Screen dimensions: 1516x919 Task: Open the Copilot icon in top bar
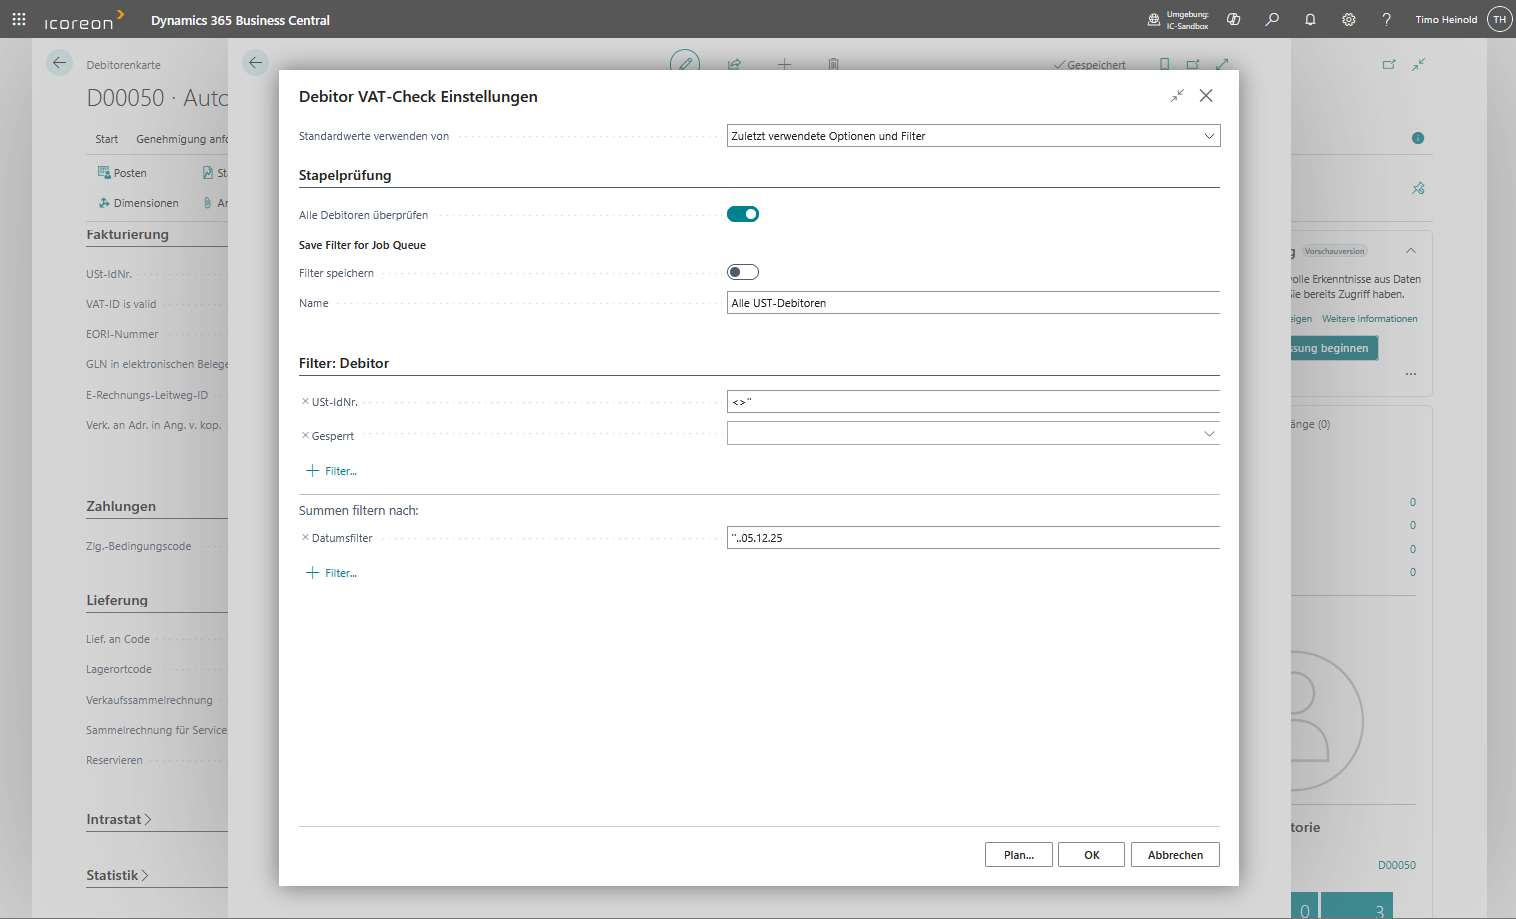[x=1233, y=19]
